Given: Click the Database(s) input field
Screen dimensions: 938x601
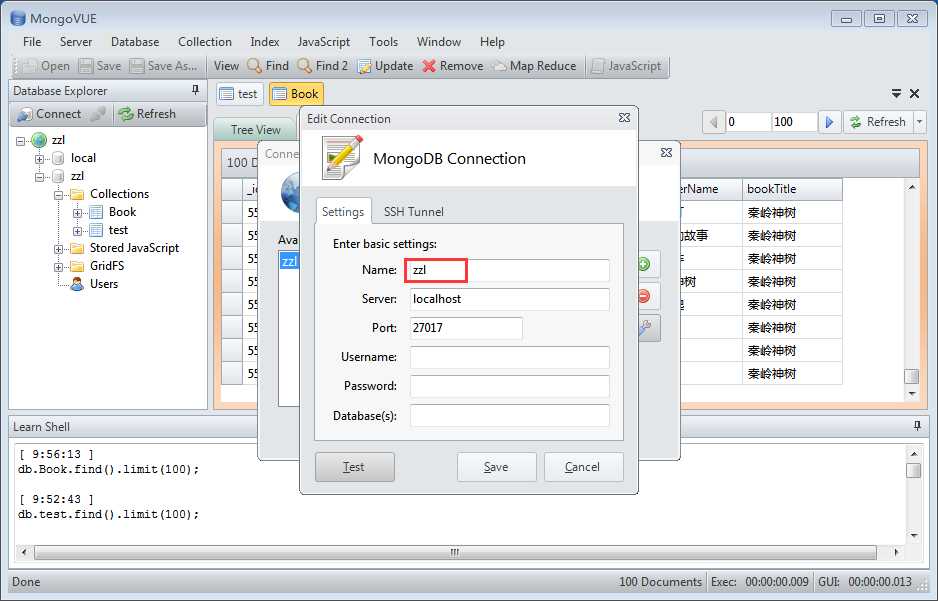Looking at the screenshot, I should [509, 416].
